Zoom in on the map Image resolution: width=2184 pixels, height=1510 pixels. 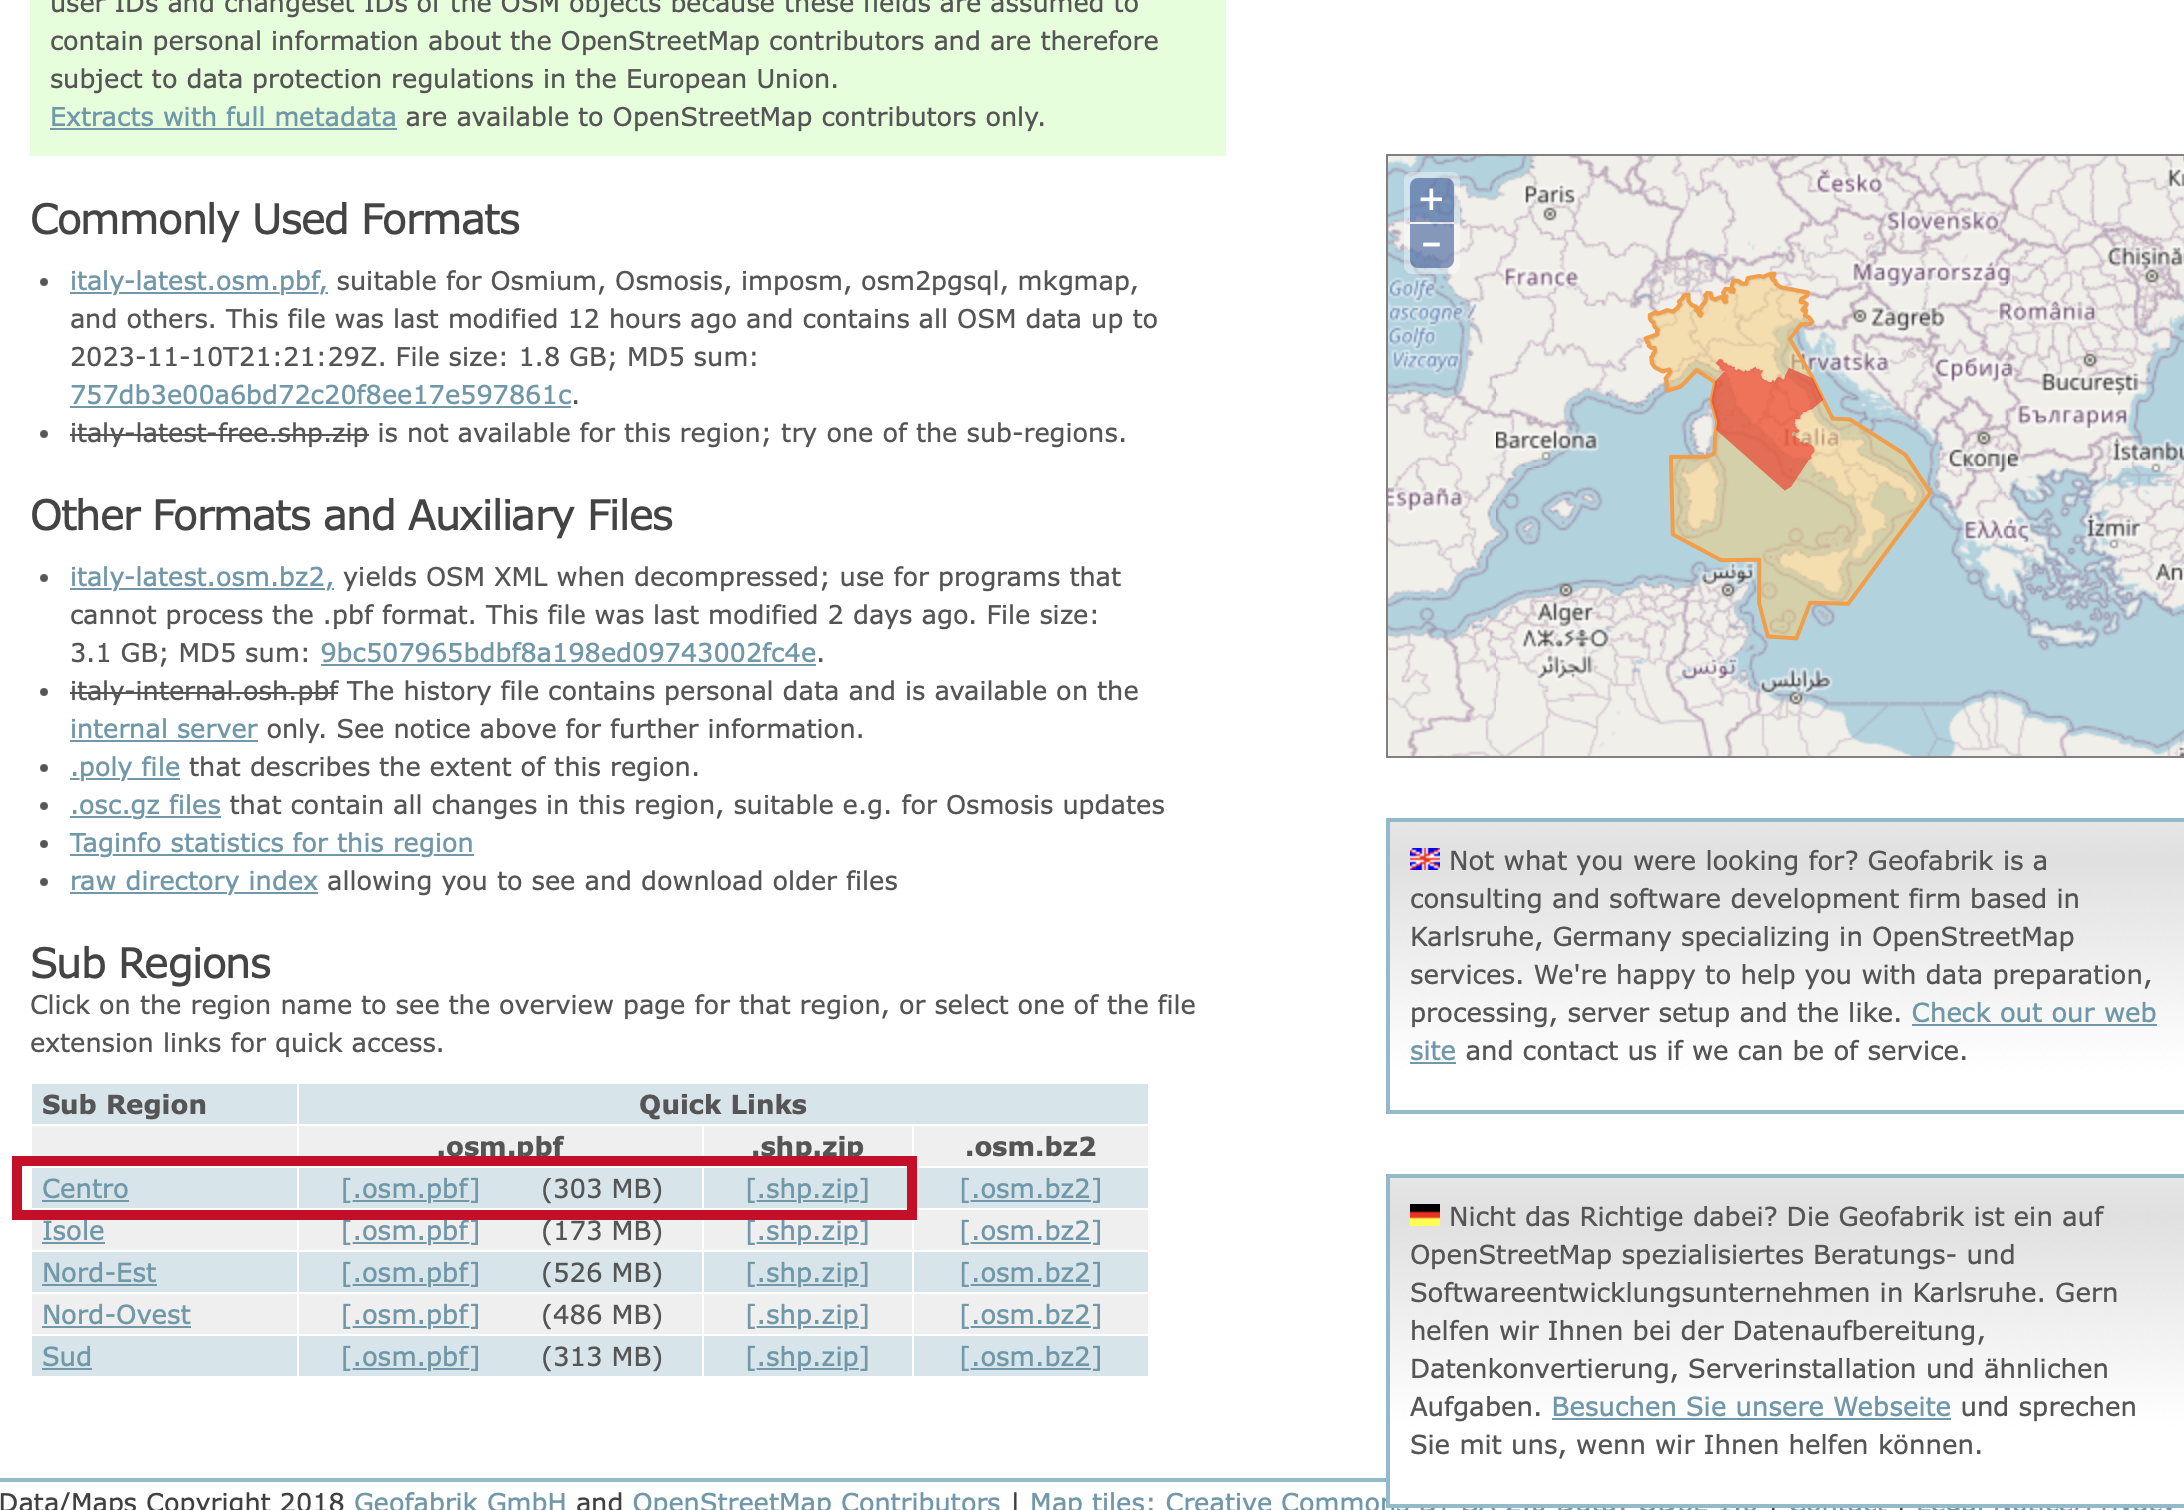(x=1431, y=200)
